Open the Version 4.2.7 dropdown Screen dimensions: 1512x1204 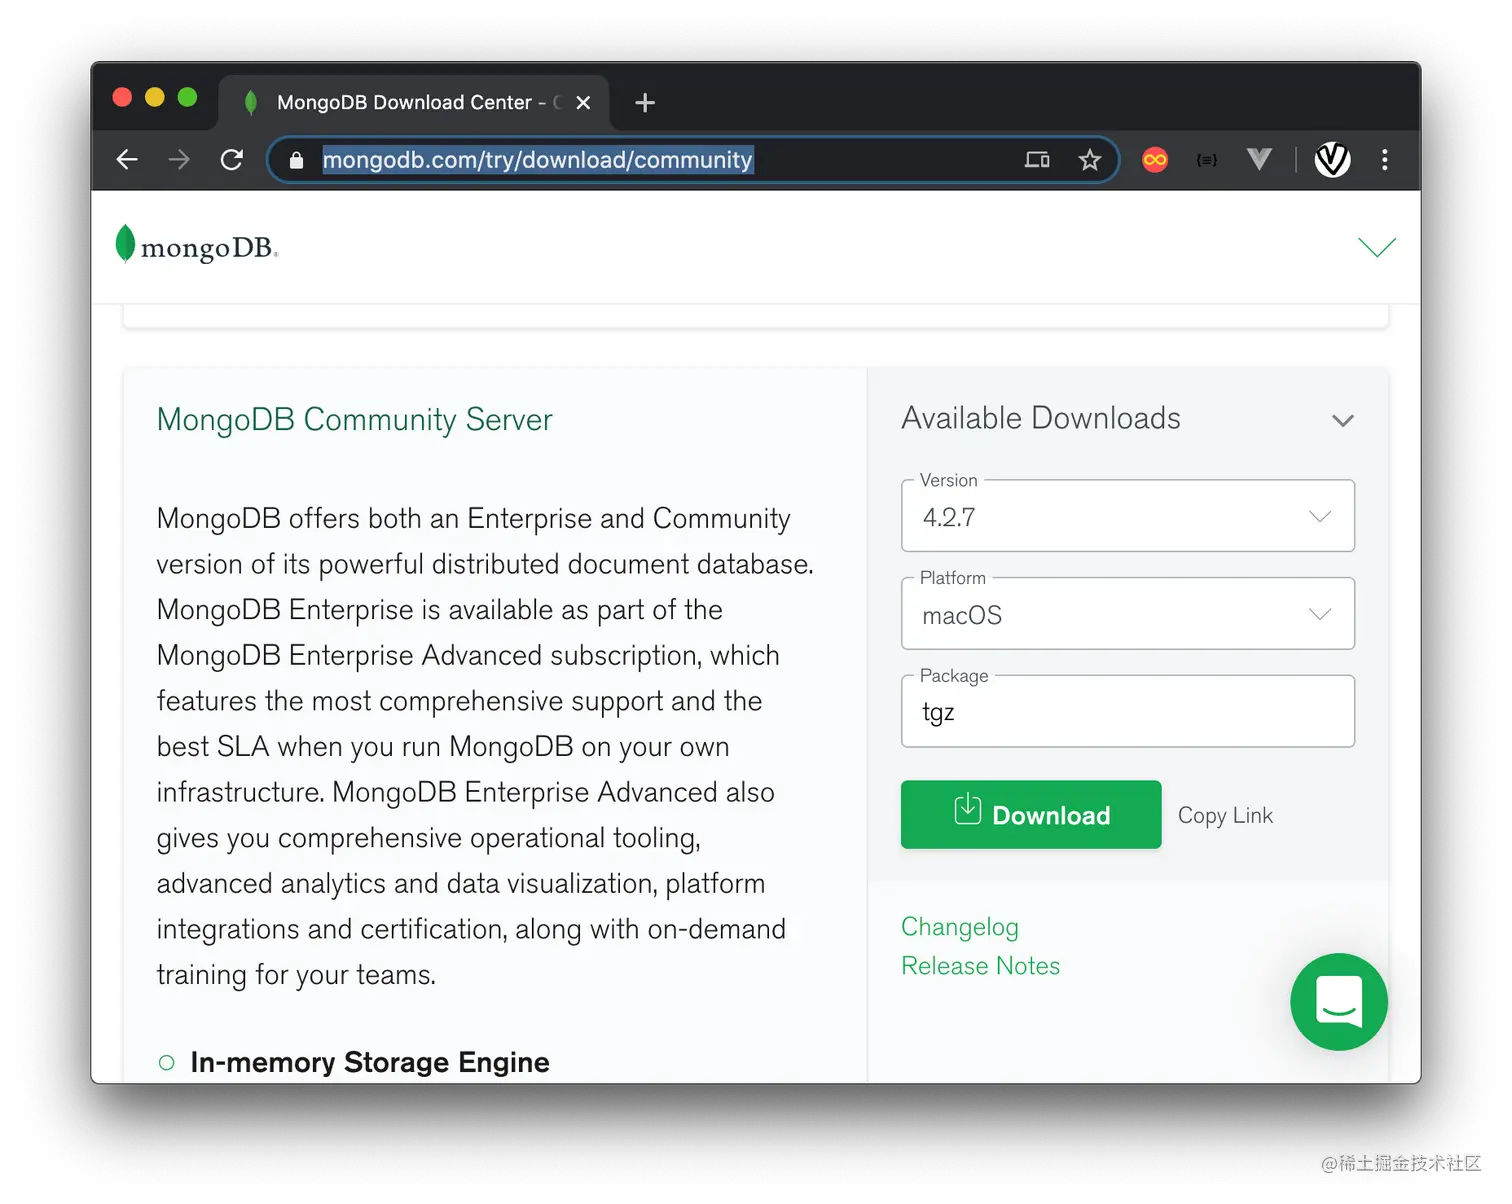click(1128, 516)
